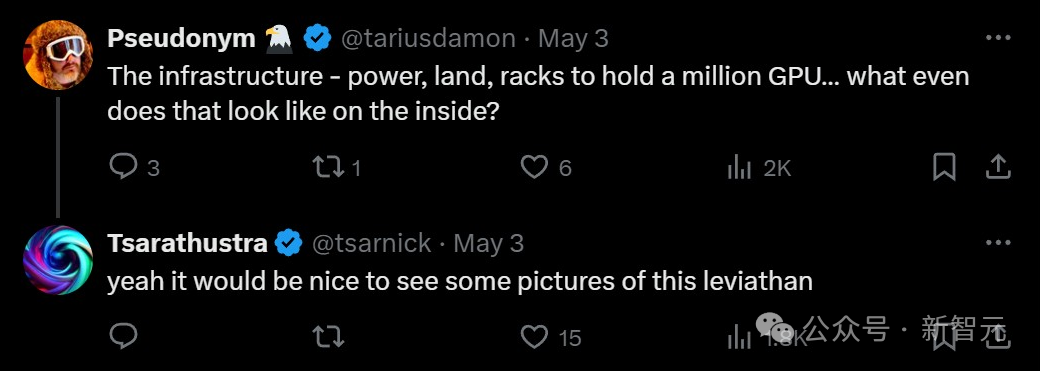Image resolution: width=1040 pixels, height=371 pixels.
Task: Bookmark Pseudonym's tweet
Action: [x=944, y=167]
